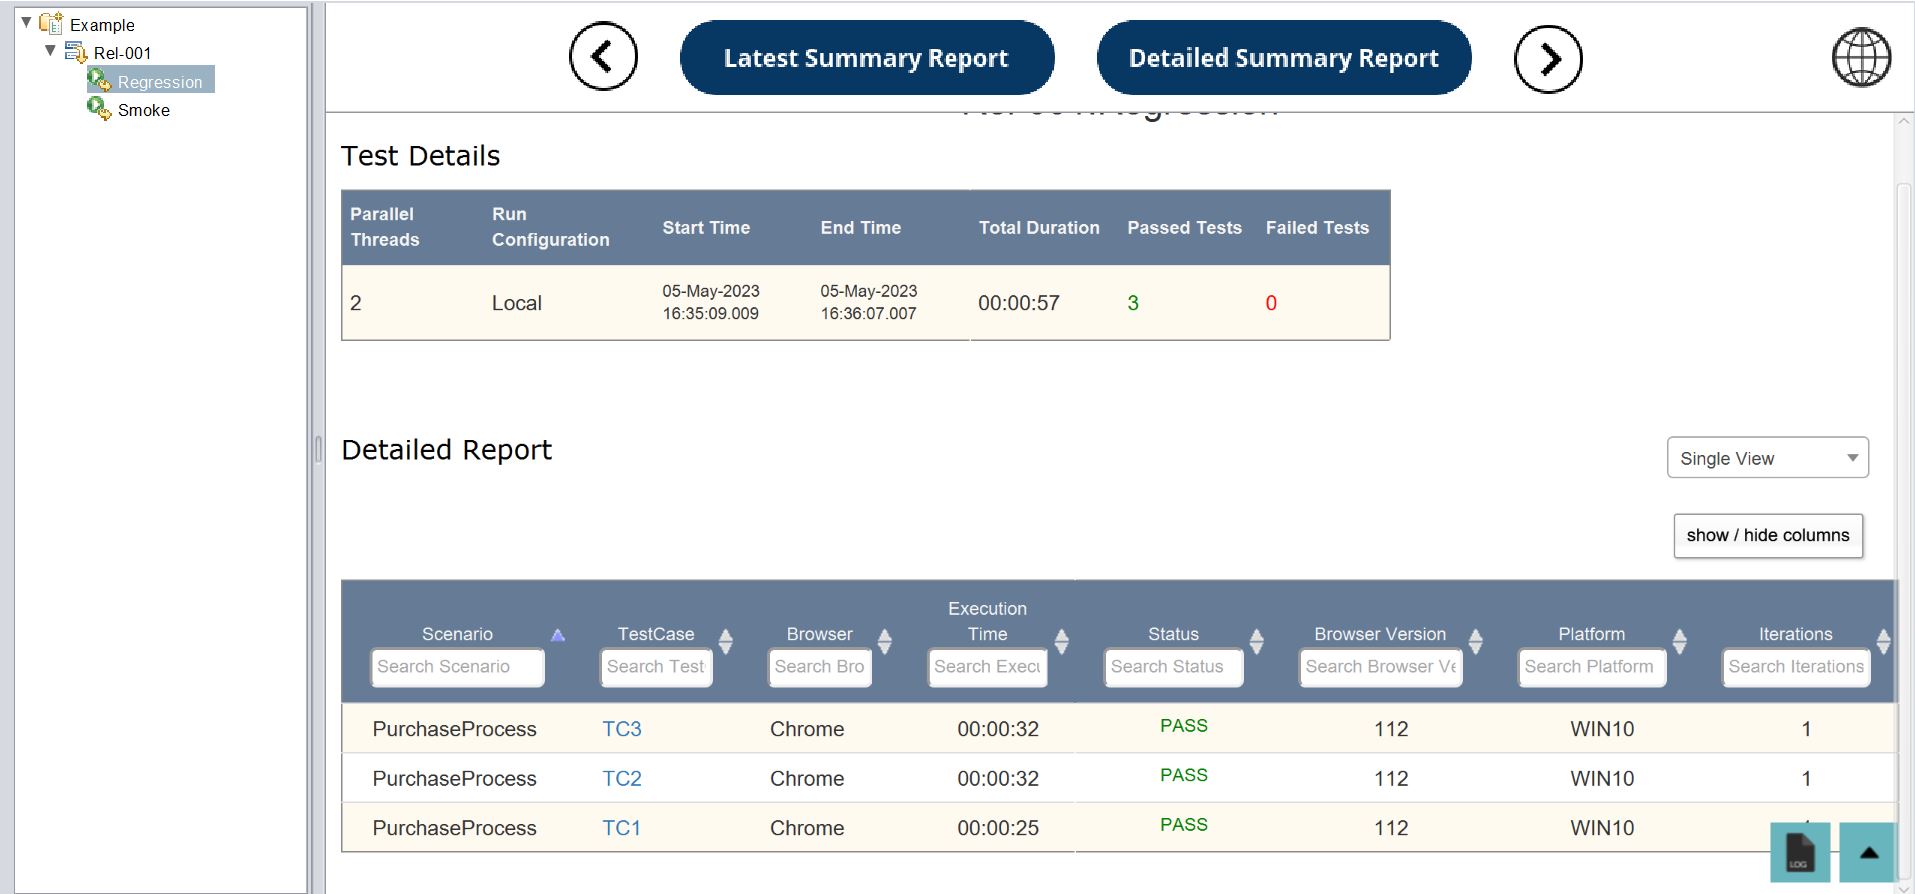This screenshot has width=1915, height=894.
Task: Open Latest Summary Report
Action: click(867, 58)
